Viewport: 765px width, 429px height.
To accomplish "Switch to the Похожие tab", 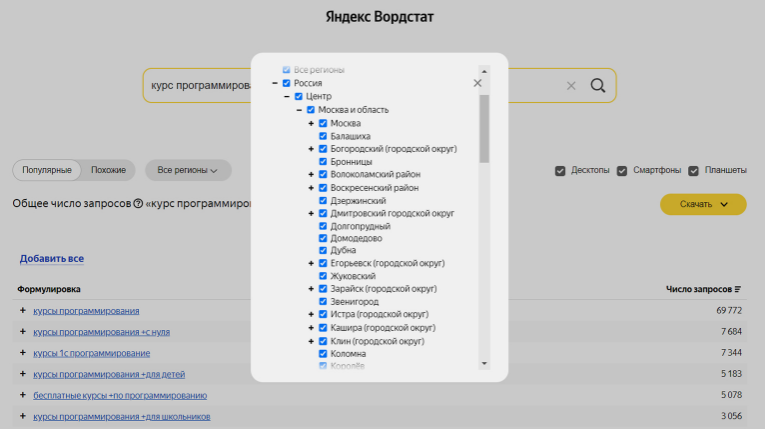I will (108, 170).
